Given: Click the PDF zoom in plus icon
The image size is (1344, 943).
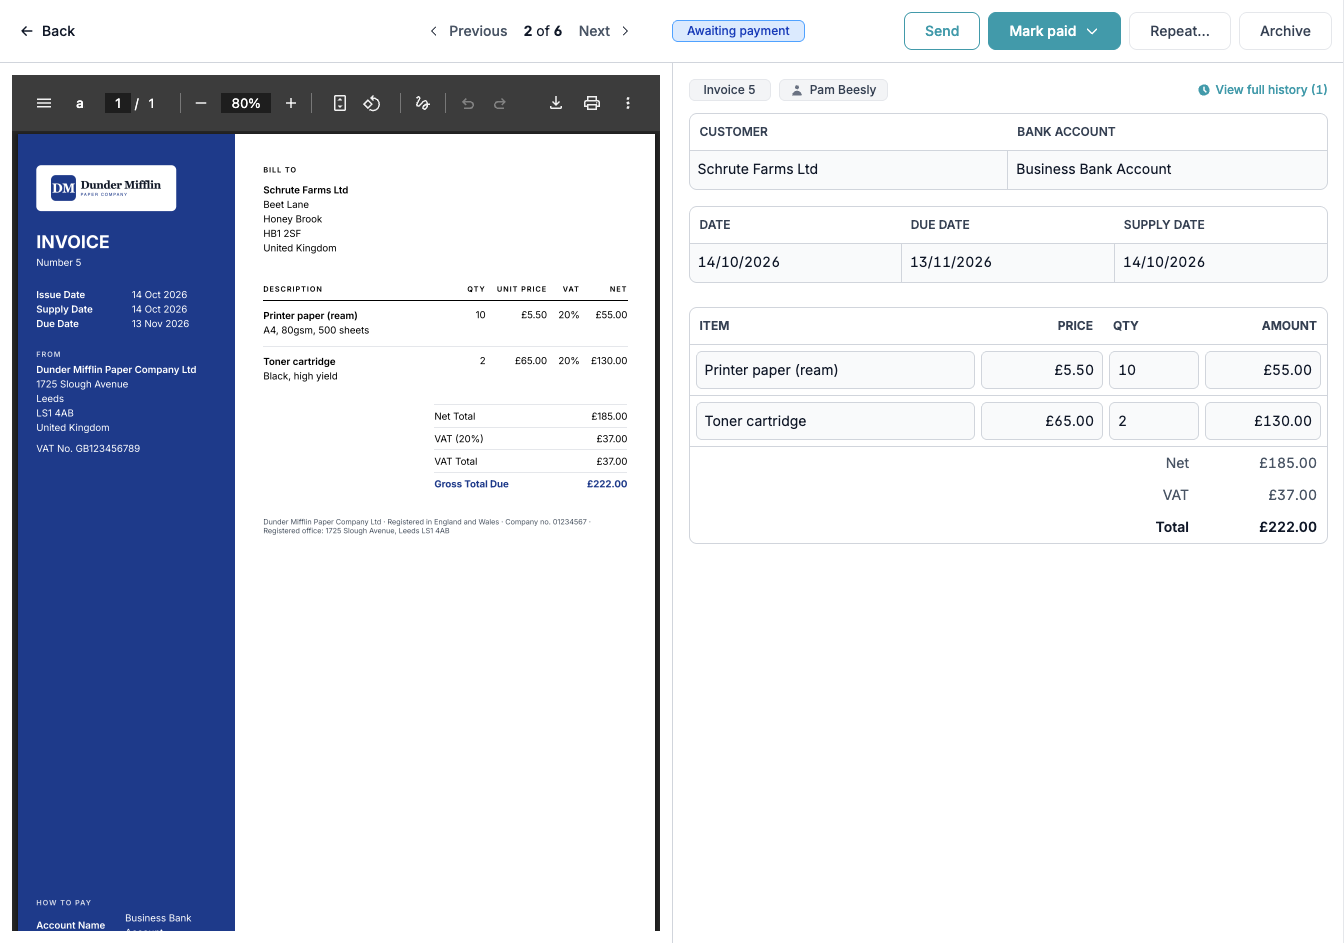Looking at the screenshot, I should pos(291,103).
